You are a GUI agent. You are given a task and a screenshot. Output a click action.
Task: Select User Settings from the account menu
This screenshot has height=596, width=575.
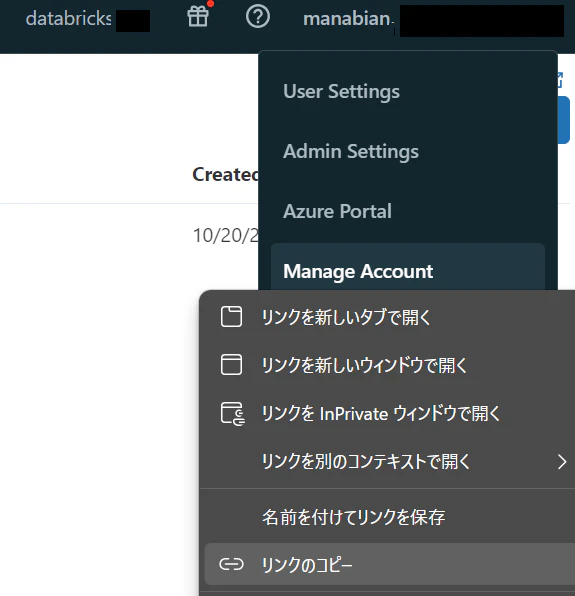(341, 91)
